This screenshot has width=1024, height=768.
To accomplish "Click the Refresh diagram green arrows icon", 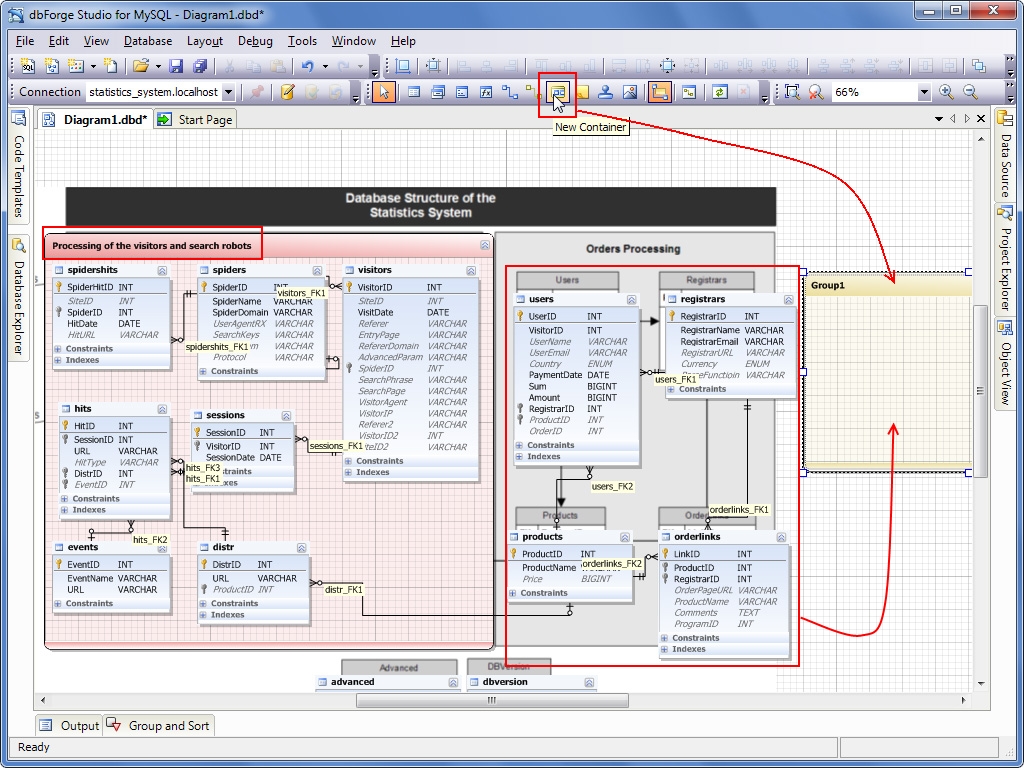I will pyautogui.click(x=720, y=92).
